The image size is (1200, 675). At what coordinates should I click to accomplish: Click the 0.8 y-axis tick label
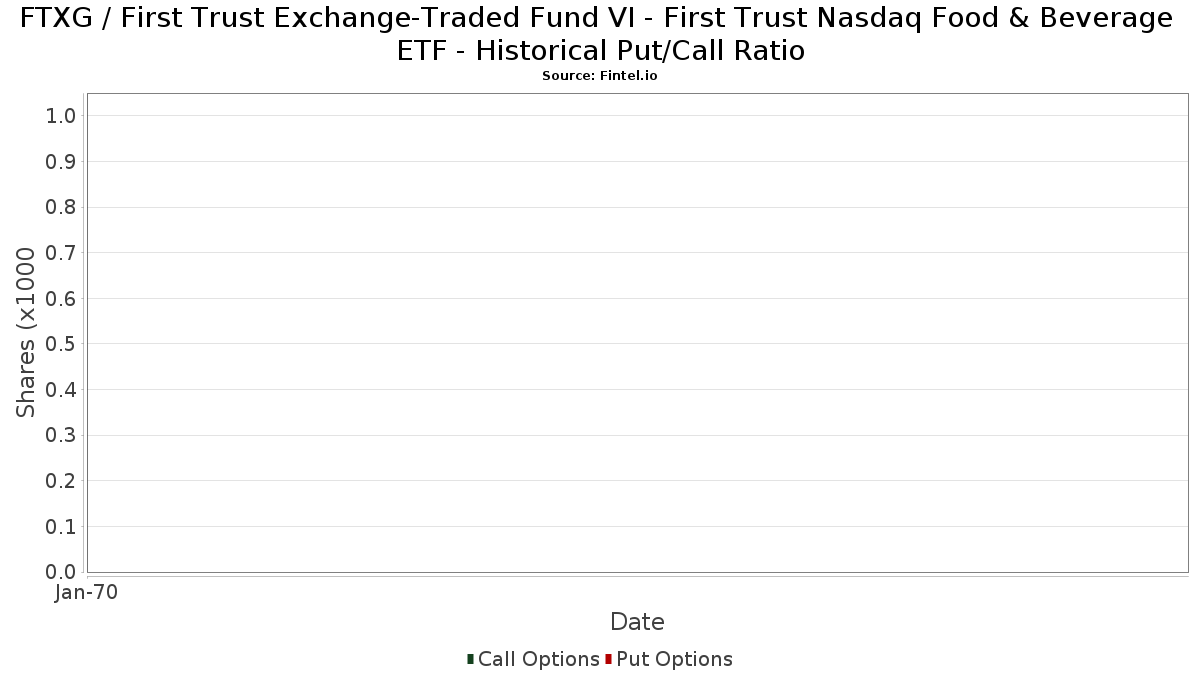tap(61, 207)
